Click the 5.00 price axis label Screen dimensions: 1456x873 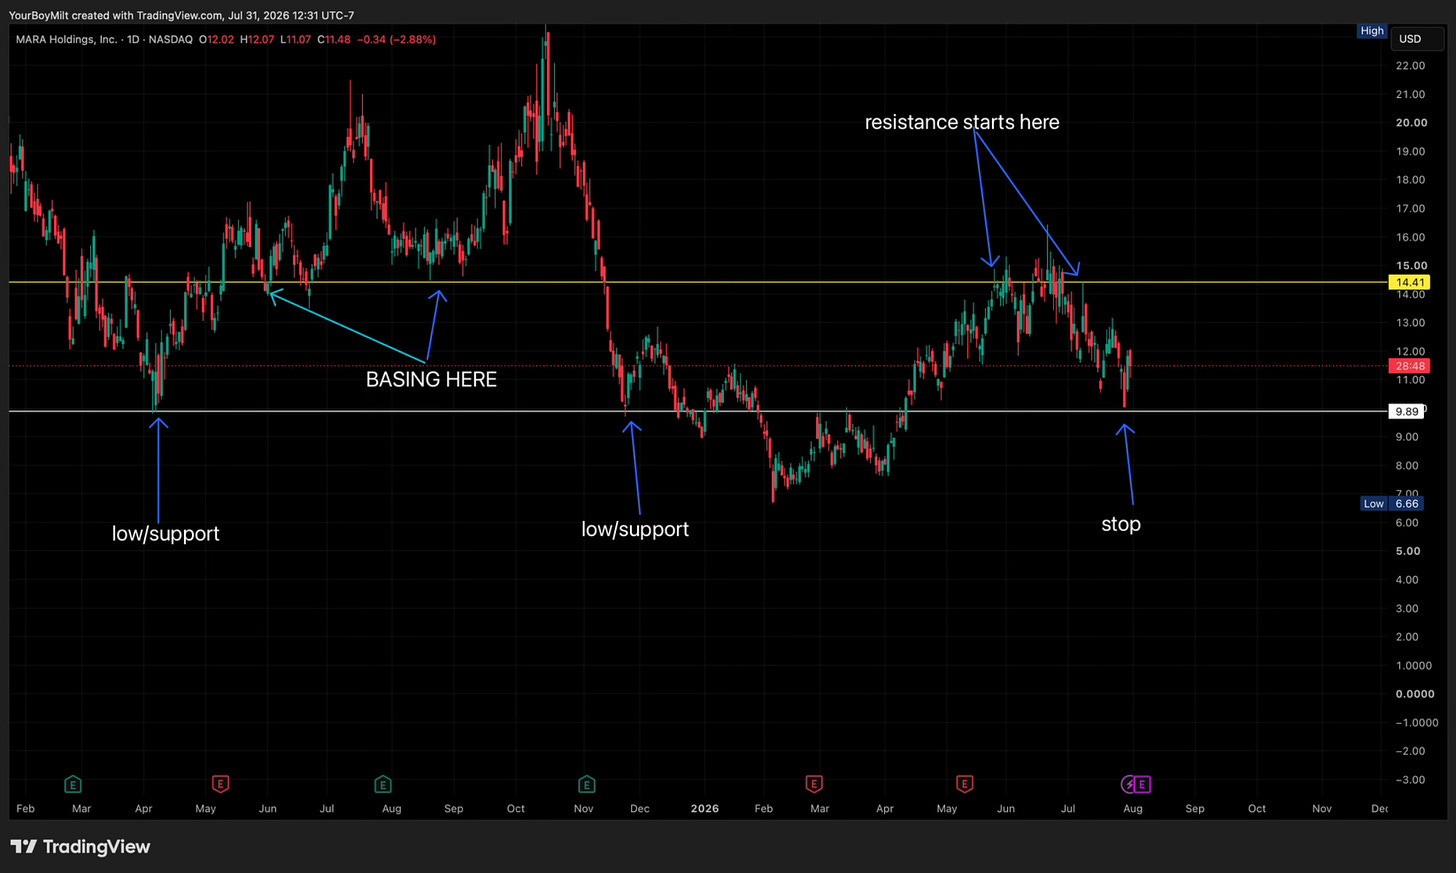[1407, 551]
